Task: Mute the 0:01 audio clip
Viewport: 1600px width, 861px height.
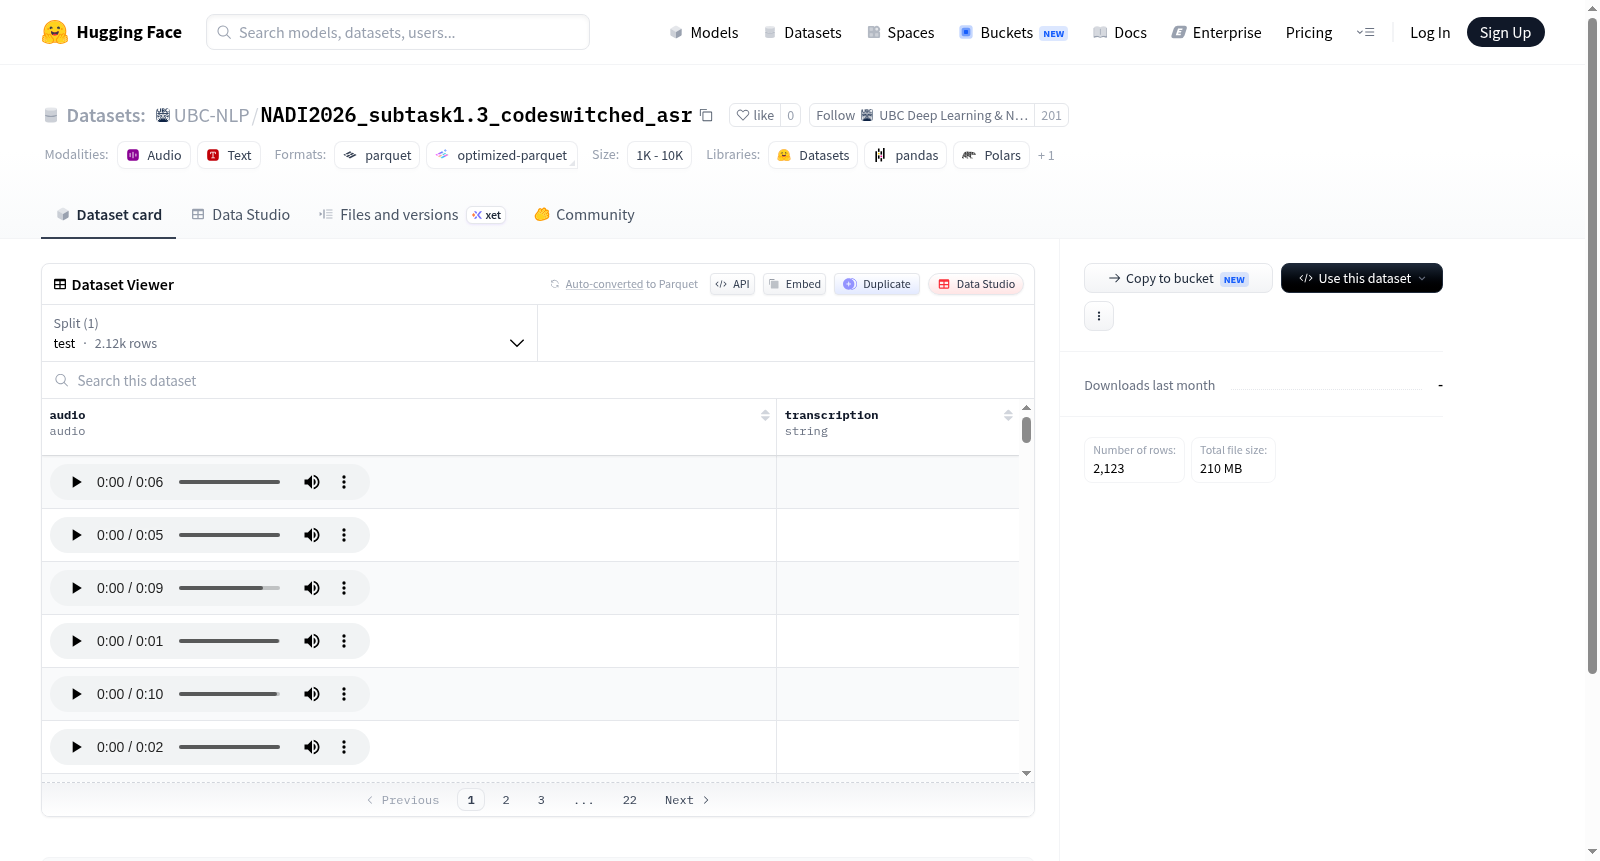Action: click(312, 641)
